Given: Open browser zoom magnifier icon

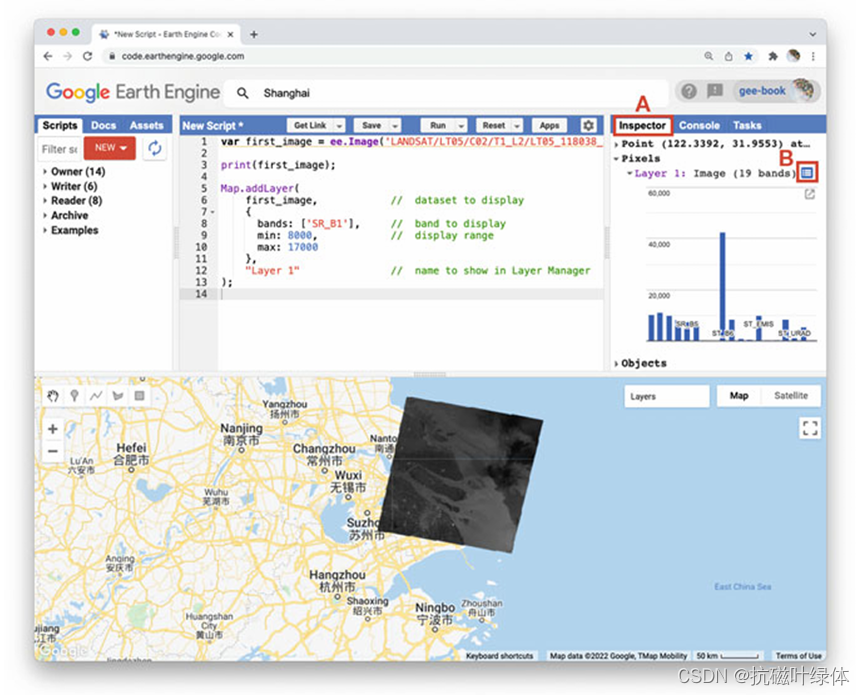Looking at the screenshot, I should (x=709, y=56).
